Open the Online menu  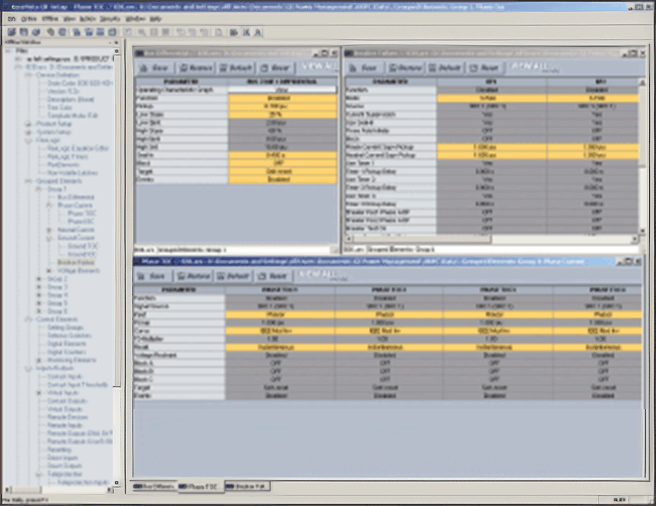pyautogui.click(x=29, y=19)
